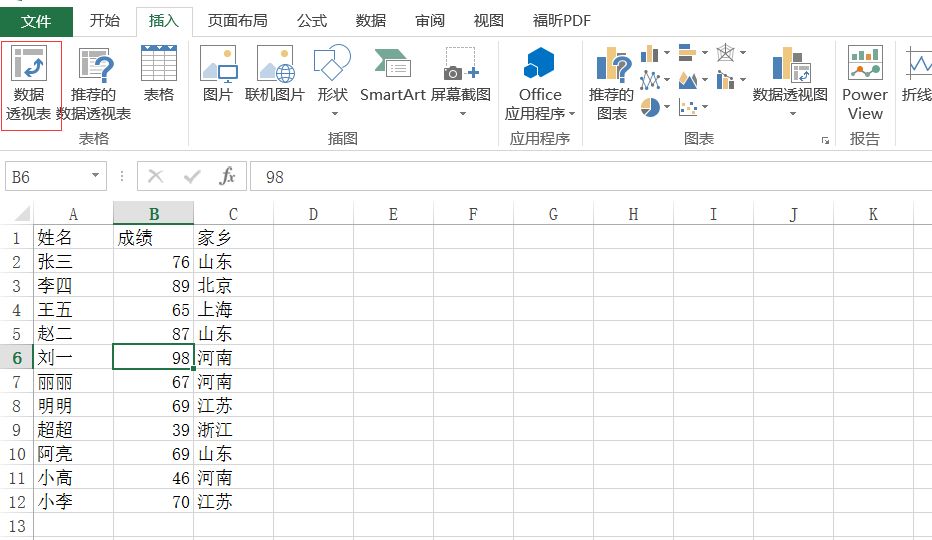Open 推荐的数据透视表 recommended pivot tables
The height and width of the screenshot is (540, 932).
94,83
